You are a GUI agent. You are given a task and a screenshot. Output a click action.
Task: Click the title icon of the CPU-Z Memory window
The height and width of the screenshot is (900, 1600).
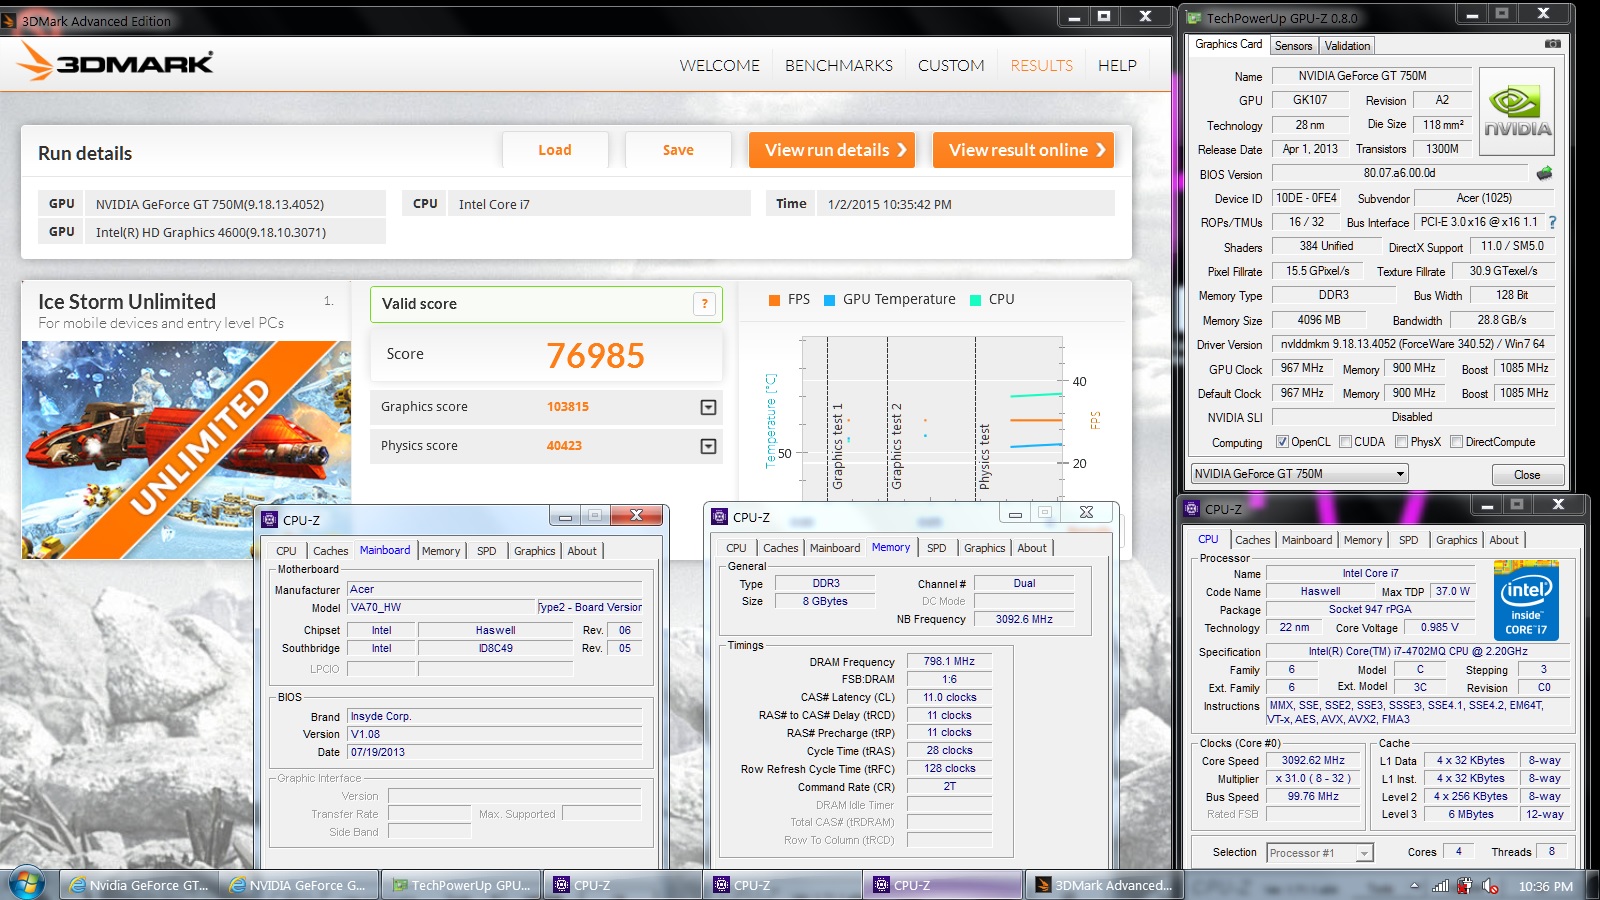720,517
